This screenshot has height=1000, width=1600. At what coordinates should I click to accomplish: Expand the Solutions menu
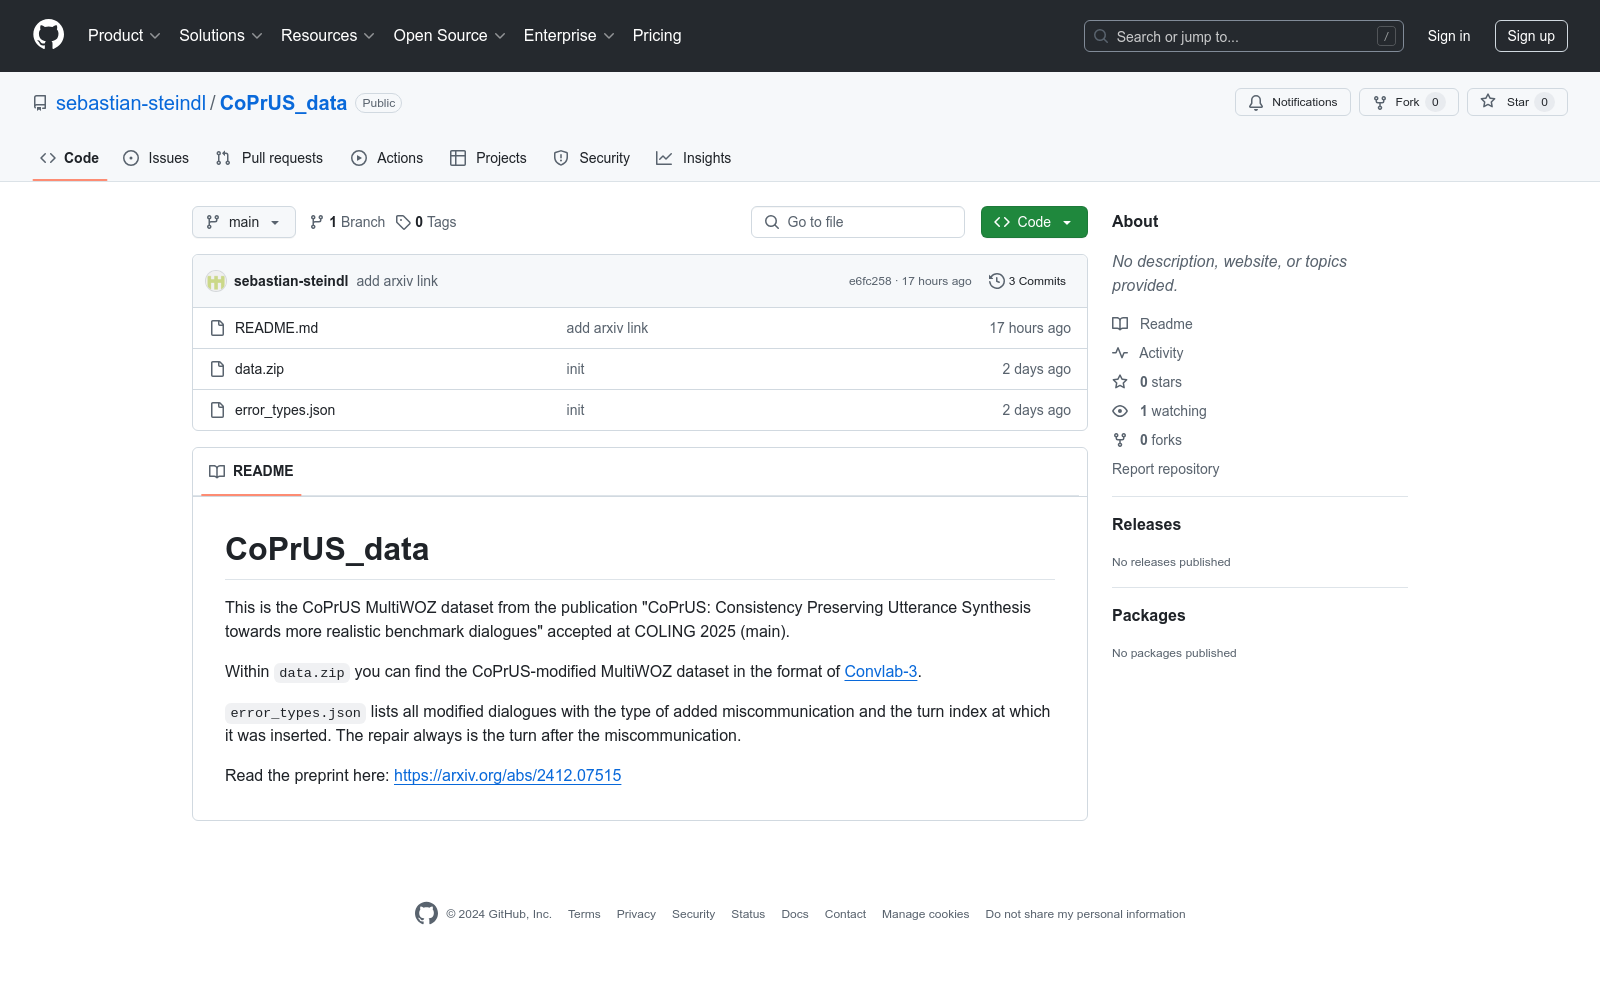click(221, 35)
